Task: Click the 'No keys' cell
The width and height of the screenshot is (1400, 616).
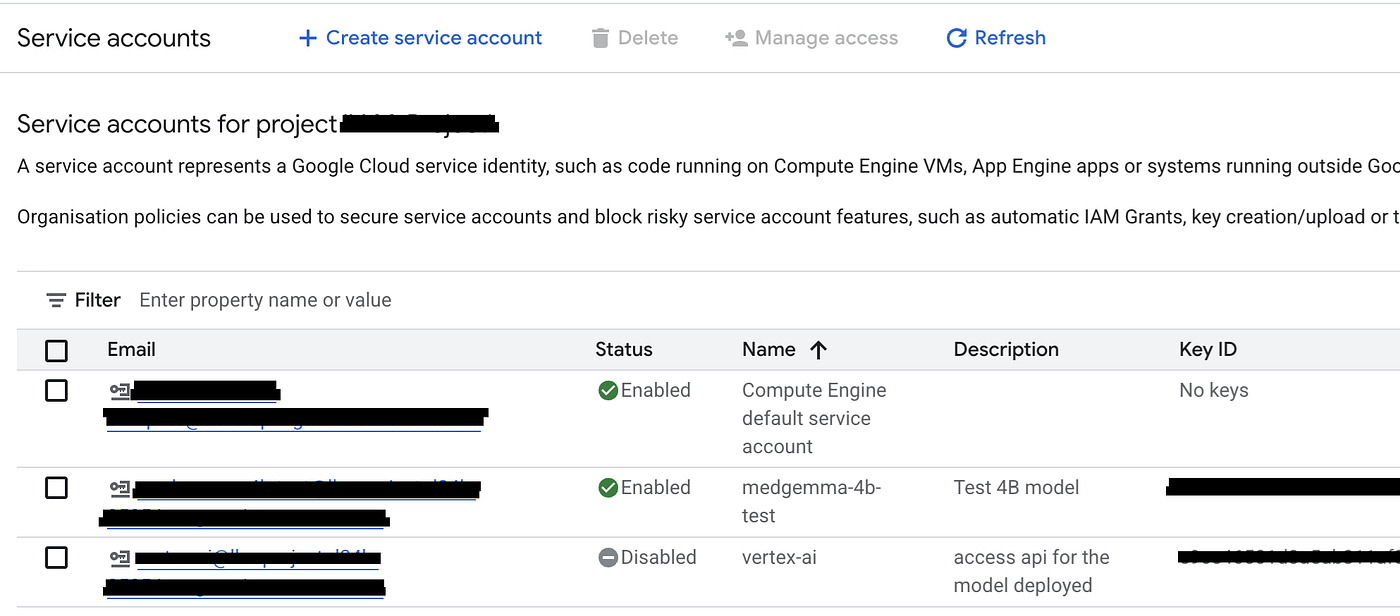Action: [x=1214, y=390]
